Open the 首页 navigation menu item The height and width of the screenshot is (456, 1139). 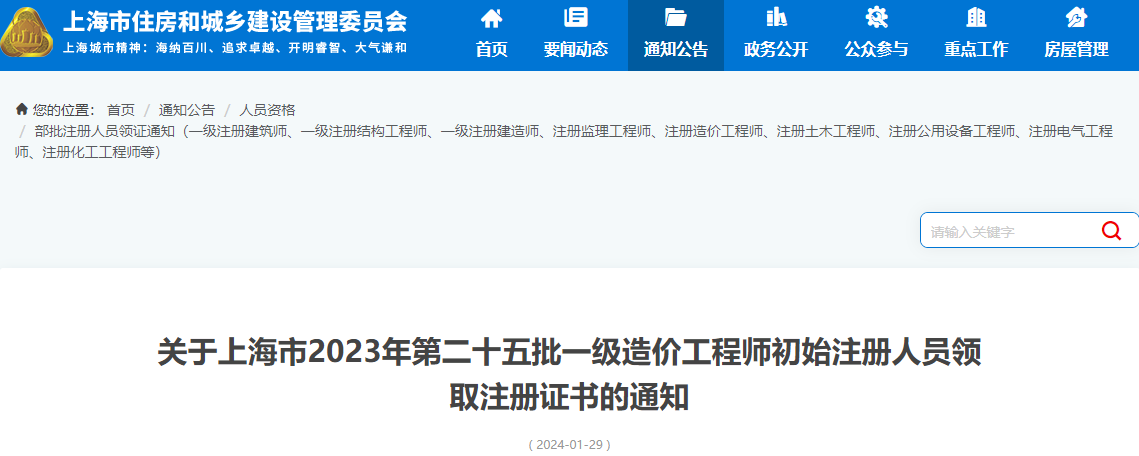(492, 49)
